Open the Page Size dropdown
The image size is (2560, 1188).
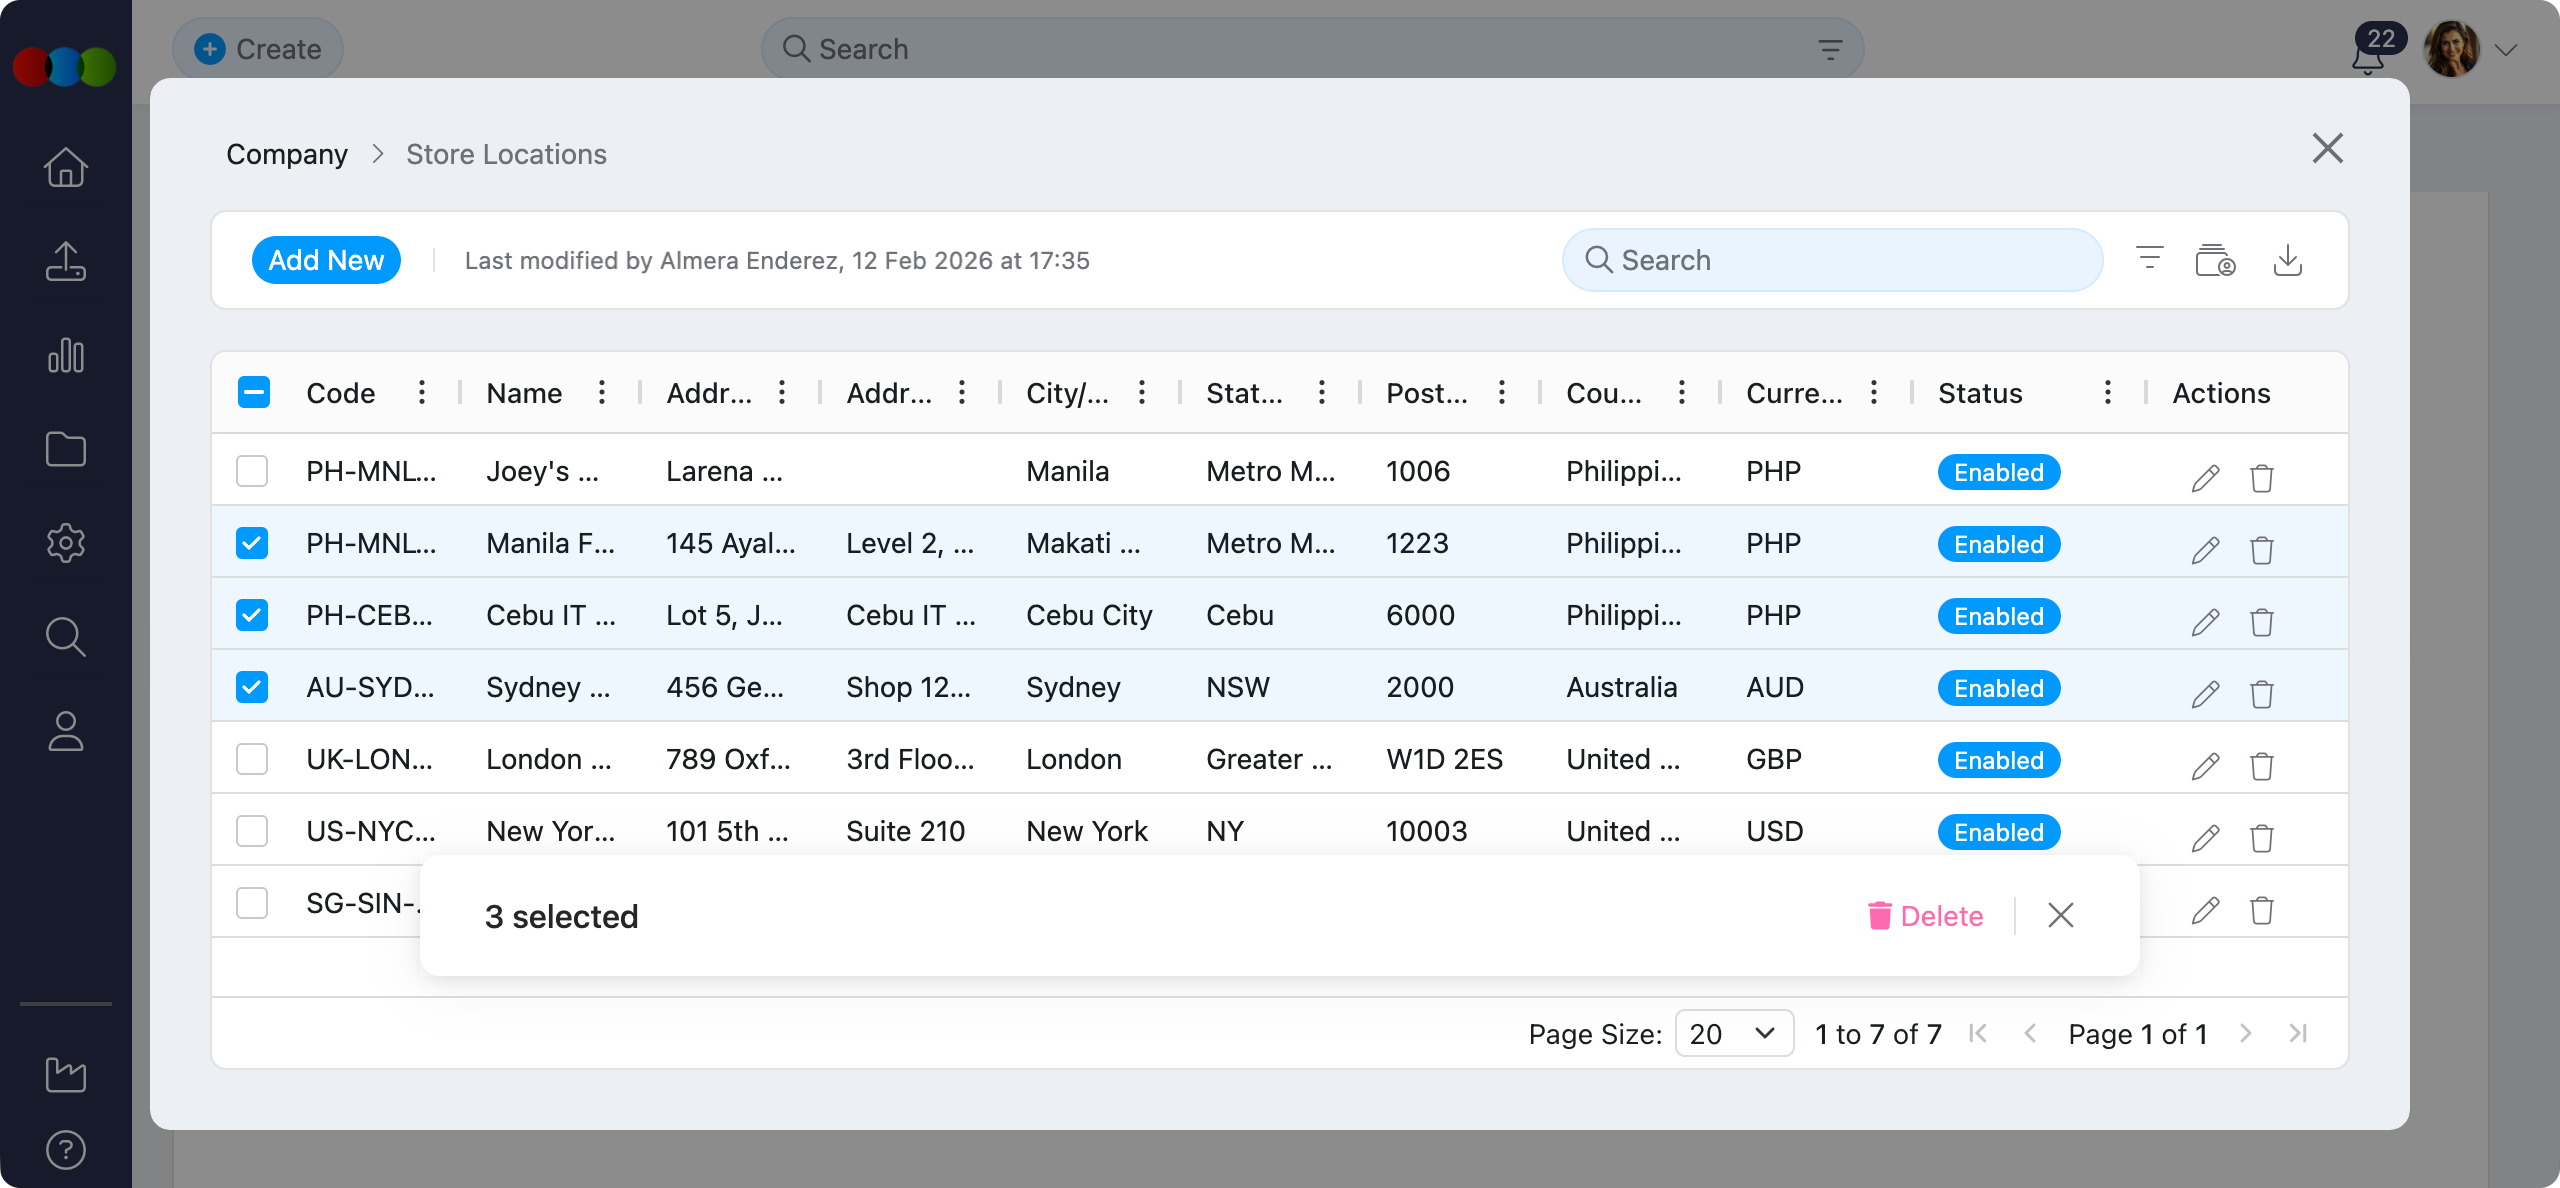(x=1733, y=1033)
